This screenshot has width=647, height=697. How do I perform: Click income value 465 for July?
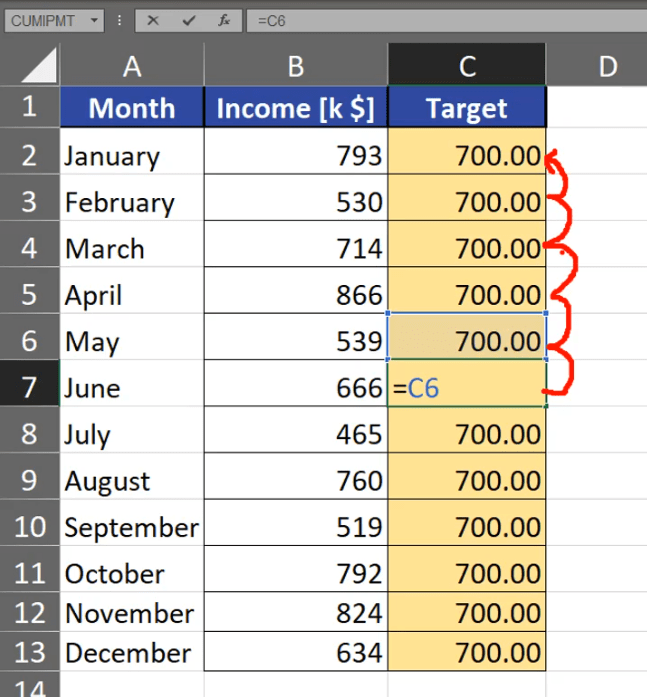tap(296, 429)
